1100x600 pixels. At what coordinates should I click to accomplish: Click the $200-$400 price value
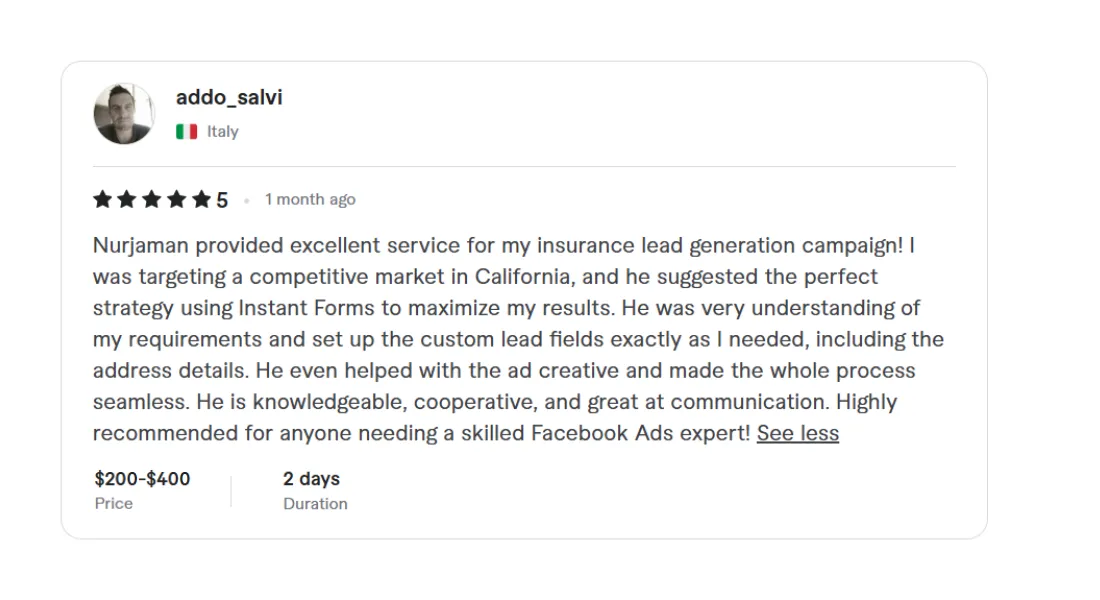142,479
